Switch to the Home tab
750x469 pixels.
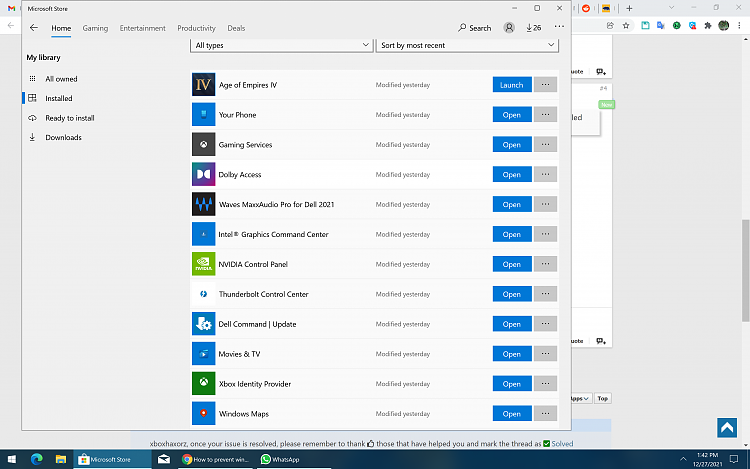(61, 28)
